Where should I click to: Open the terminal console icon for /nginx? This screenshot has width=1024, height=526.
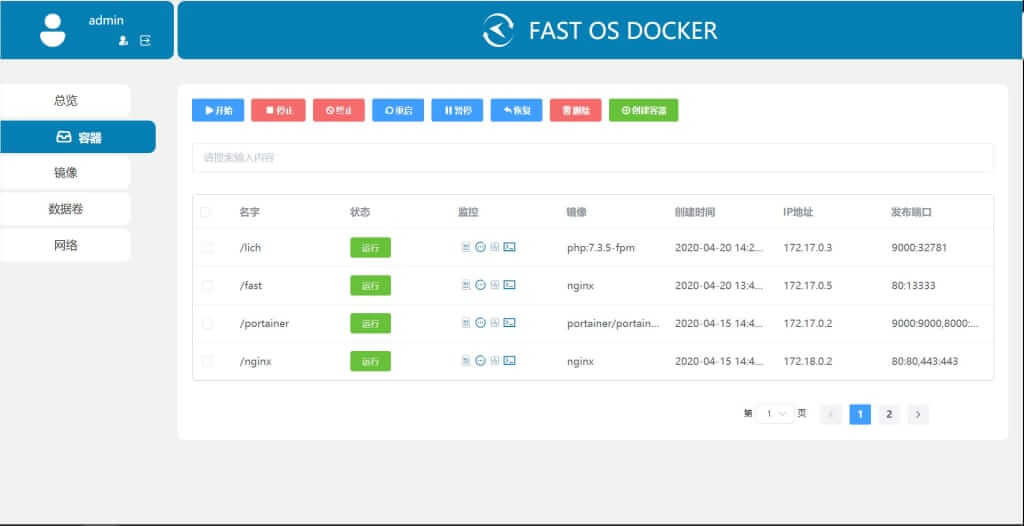click(x=509, y=361)
